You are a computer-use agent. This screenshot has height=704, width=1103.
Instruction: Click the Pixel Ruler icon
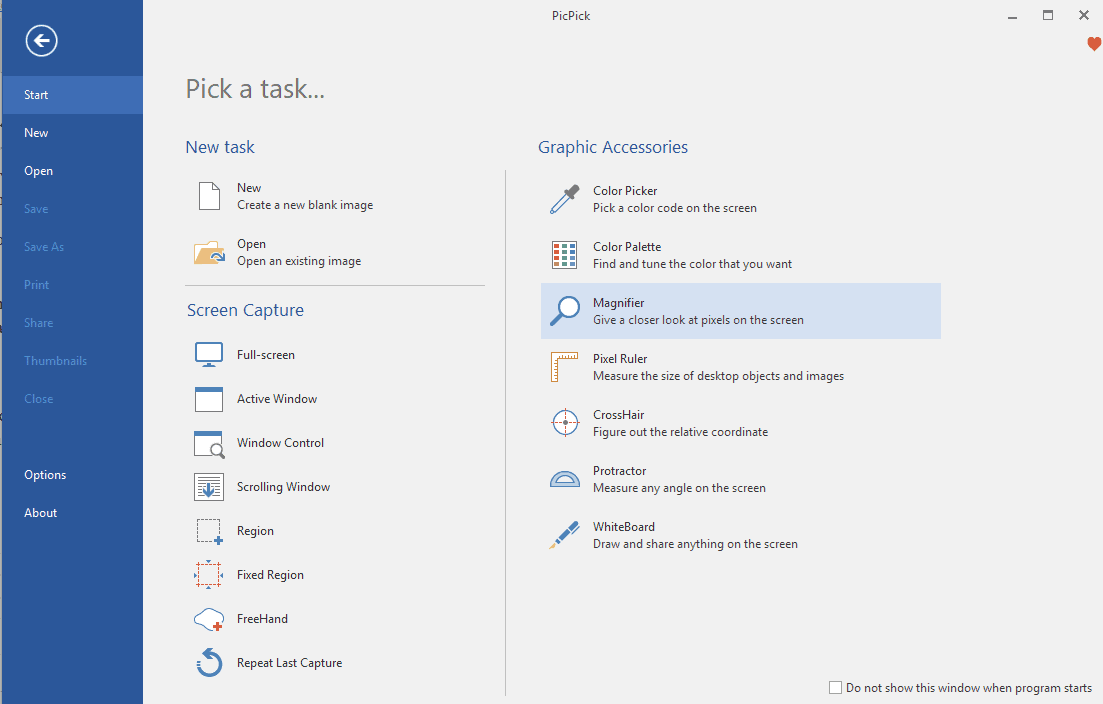pyautogui.click(x=564, y=366)
